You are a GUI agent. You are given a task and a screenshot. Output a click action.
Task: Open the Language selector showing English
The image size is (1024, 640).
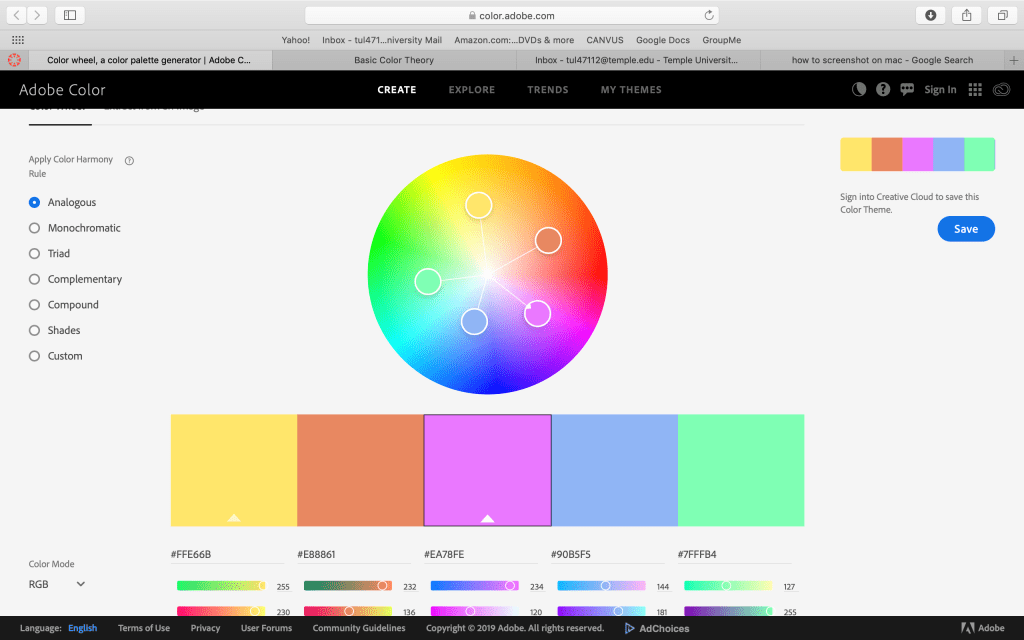(82, 628)
